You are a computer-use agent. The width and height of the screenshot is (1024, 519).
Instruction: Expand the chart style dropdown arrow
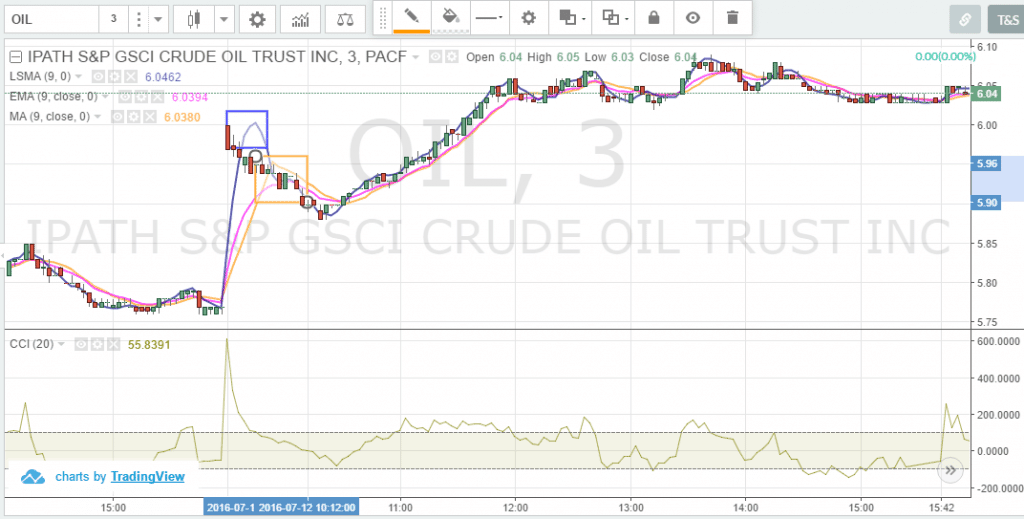tap(224, 19)
